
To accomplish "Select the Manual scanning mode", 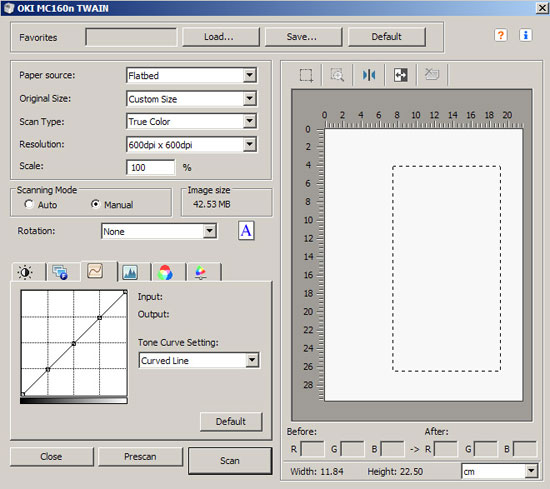I will pos(95,204).
